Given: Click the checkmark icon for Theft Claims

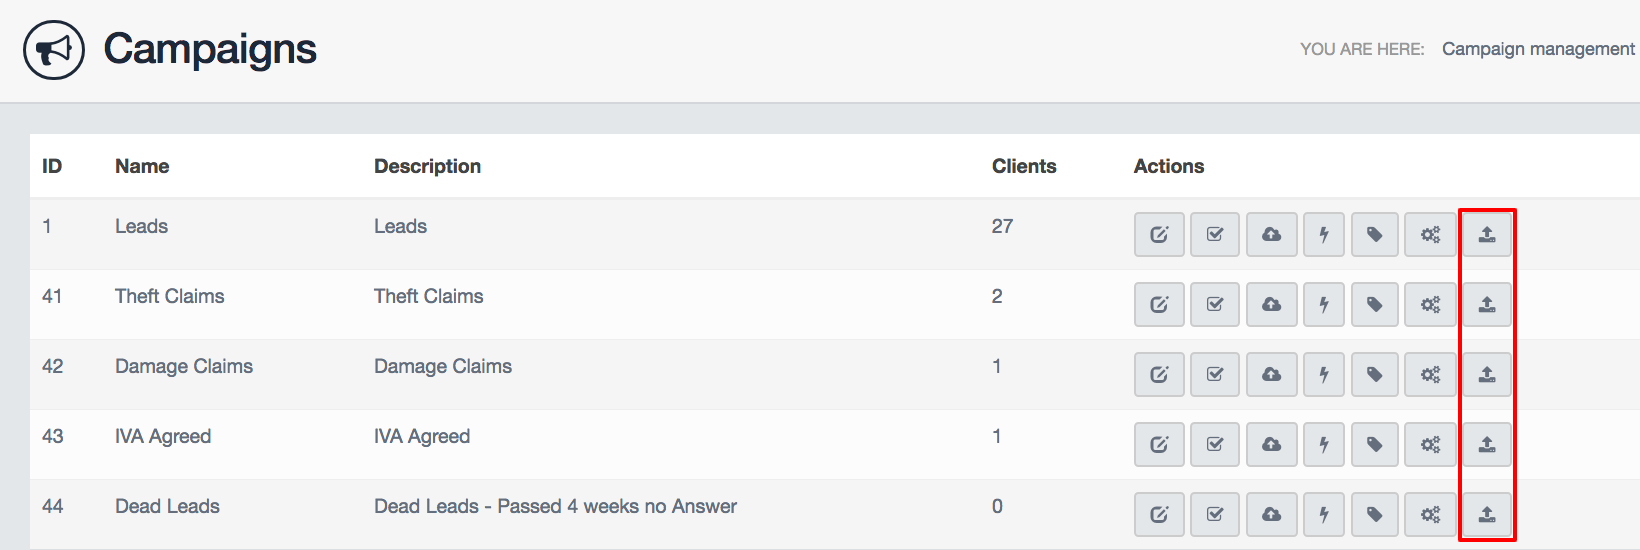Looking at the screenshot, I should pyautogui.click(x=1215, y=305).
